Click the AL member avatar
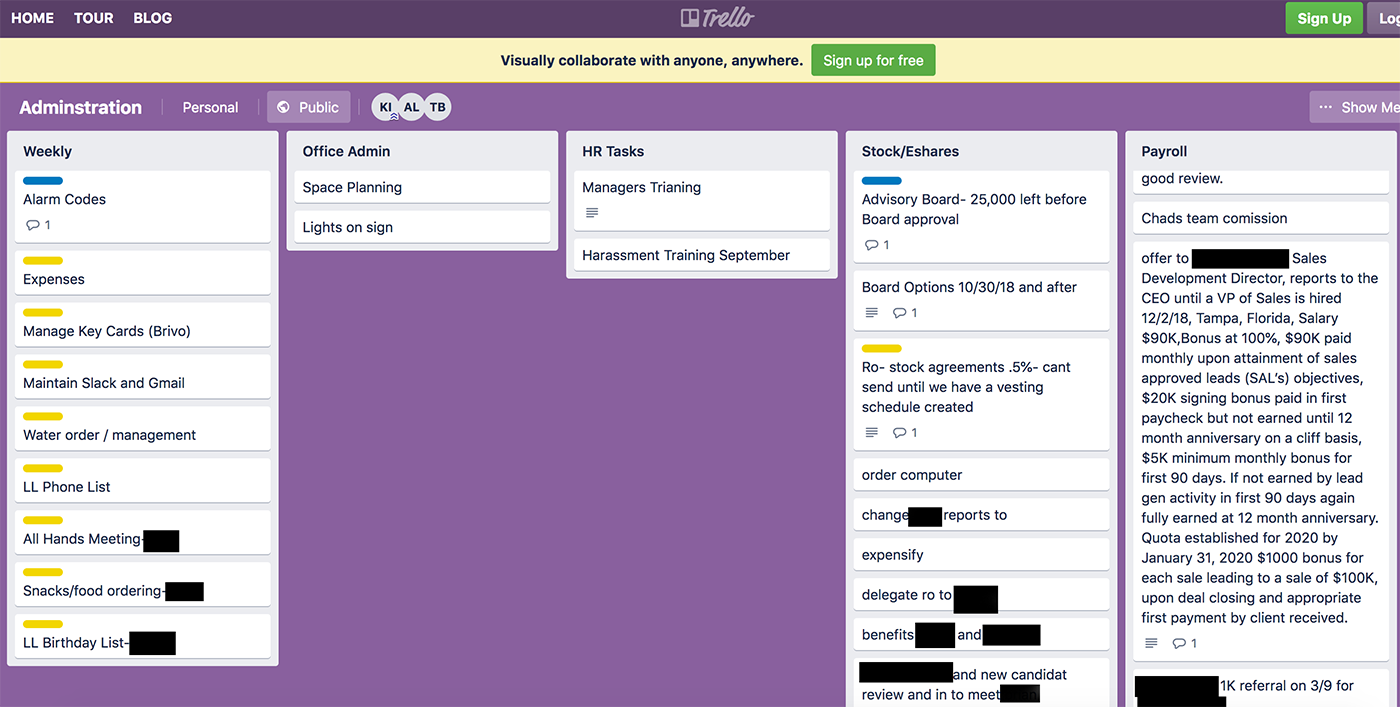 click(x=411, y=107)
